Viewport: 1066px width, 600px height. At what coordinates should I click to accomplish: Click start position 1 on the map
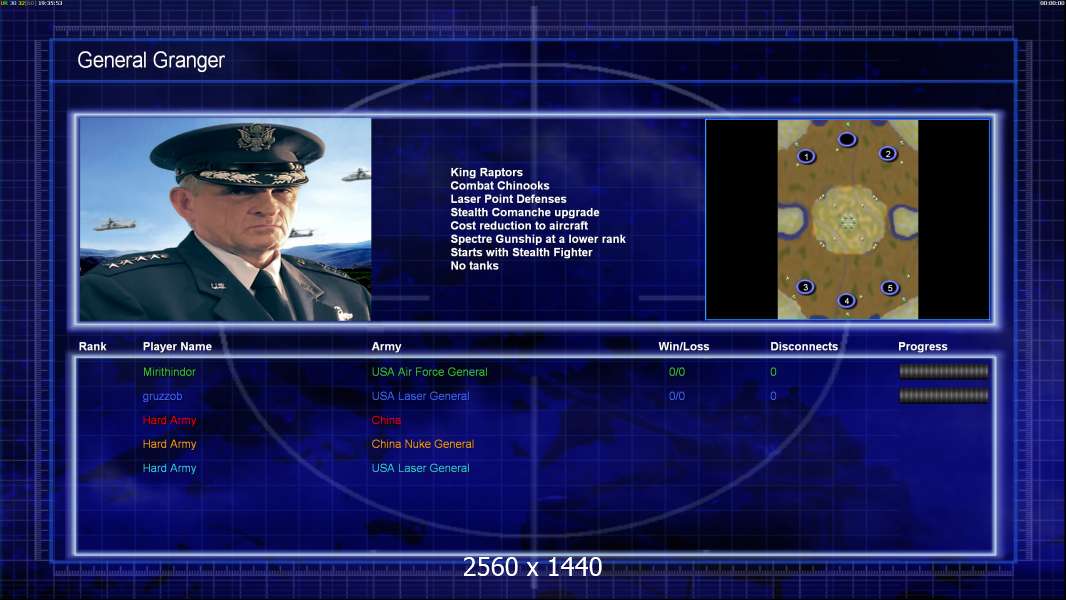click(x=806, y=156)
